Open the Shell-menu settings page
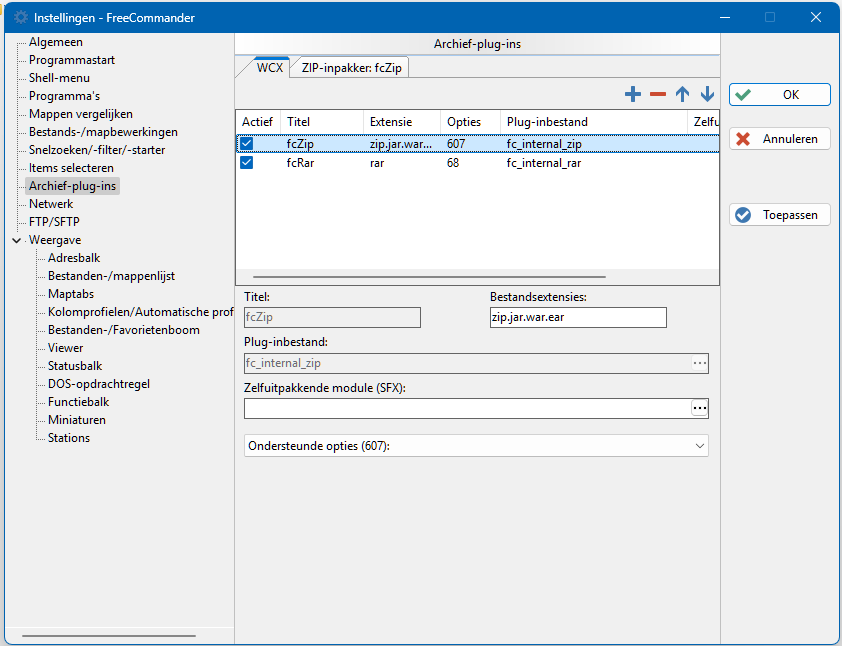 pyautogui.click(x=59, y=78)
